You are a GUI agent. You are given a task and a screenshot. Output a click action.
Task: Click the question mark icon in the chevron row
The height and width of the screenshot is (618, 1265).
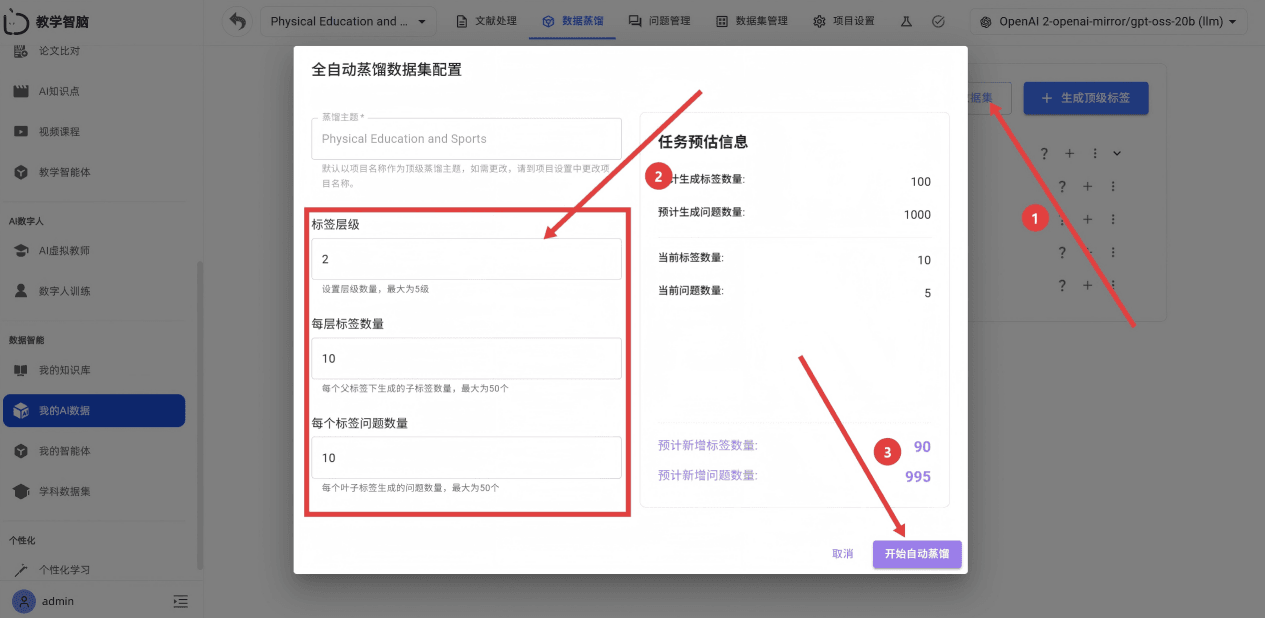(x=1044, y=154)
